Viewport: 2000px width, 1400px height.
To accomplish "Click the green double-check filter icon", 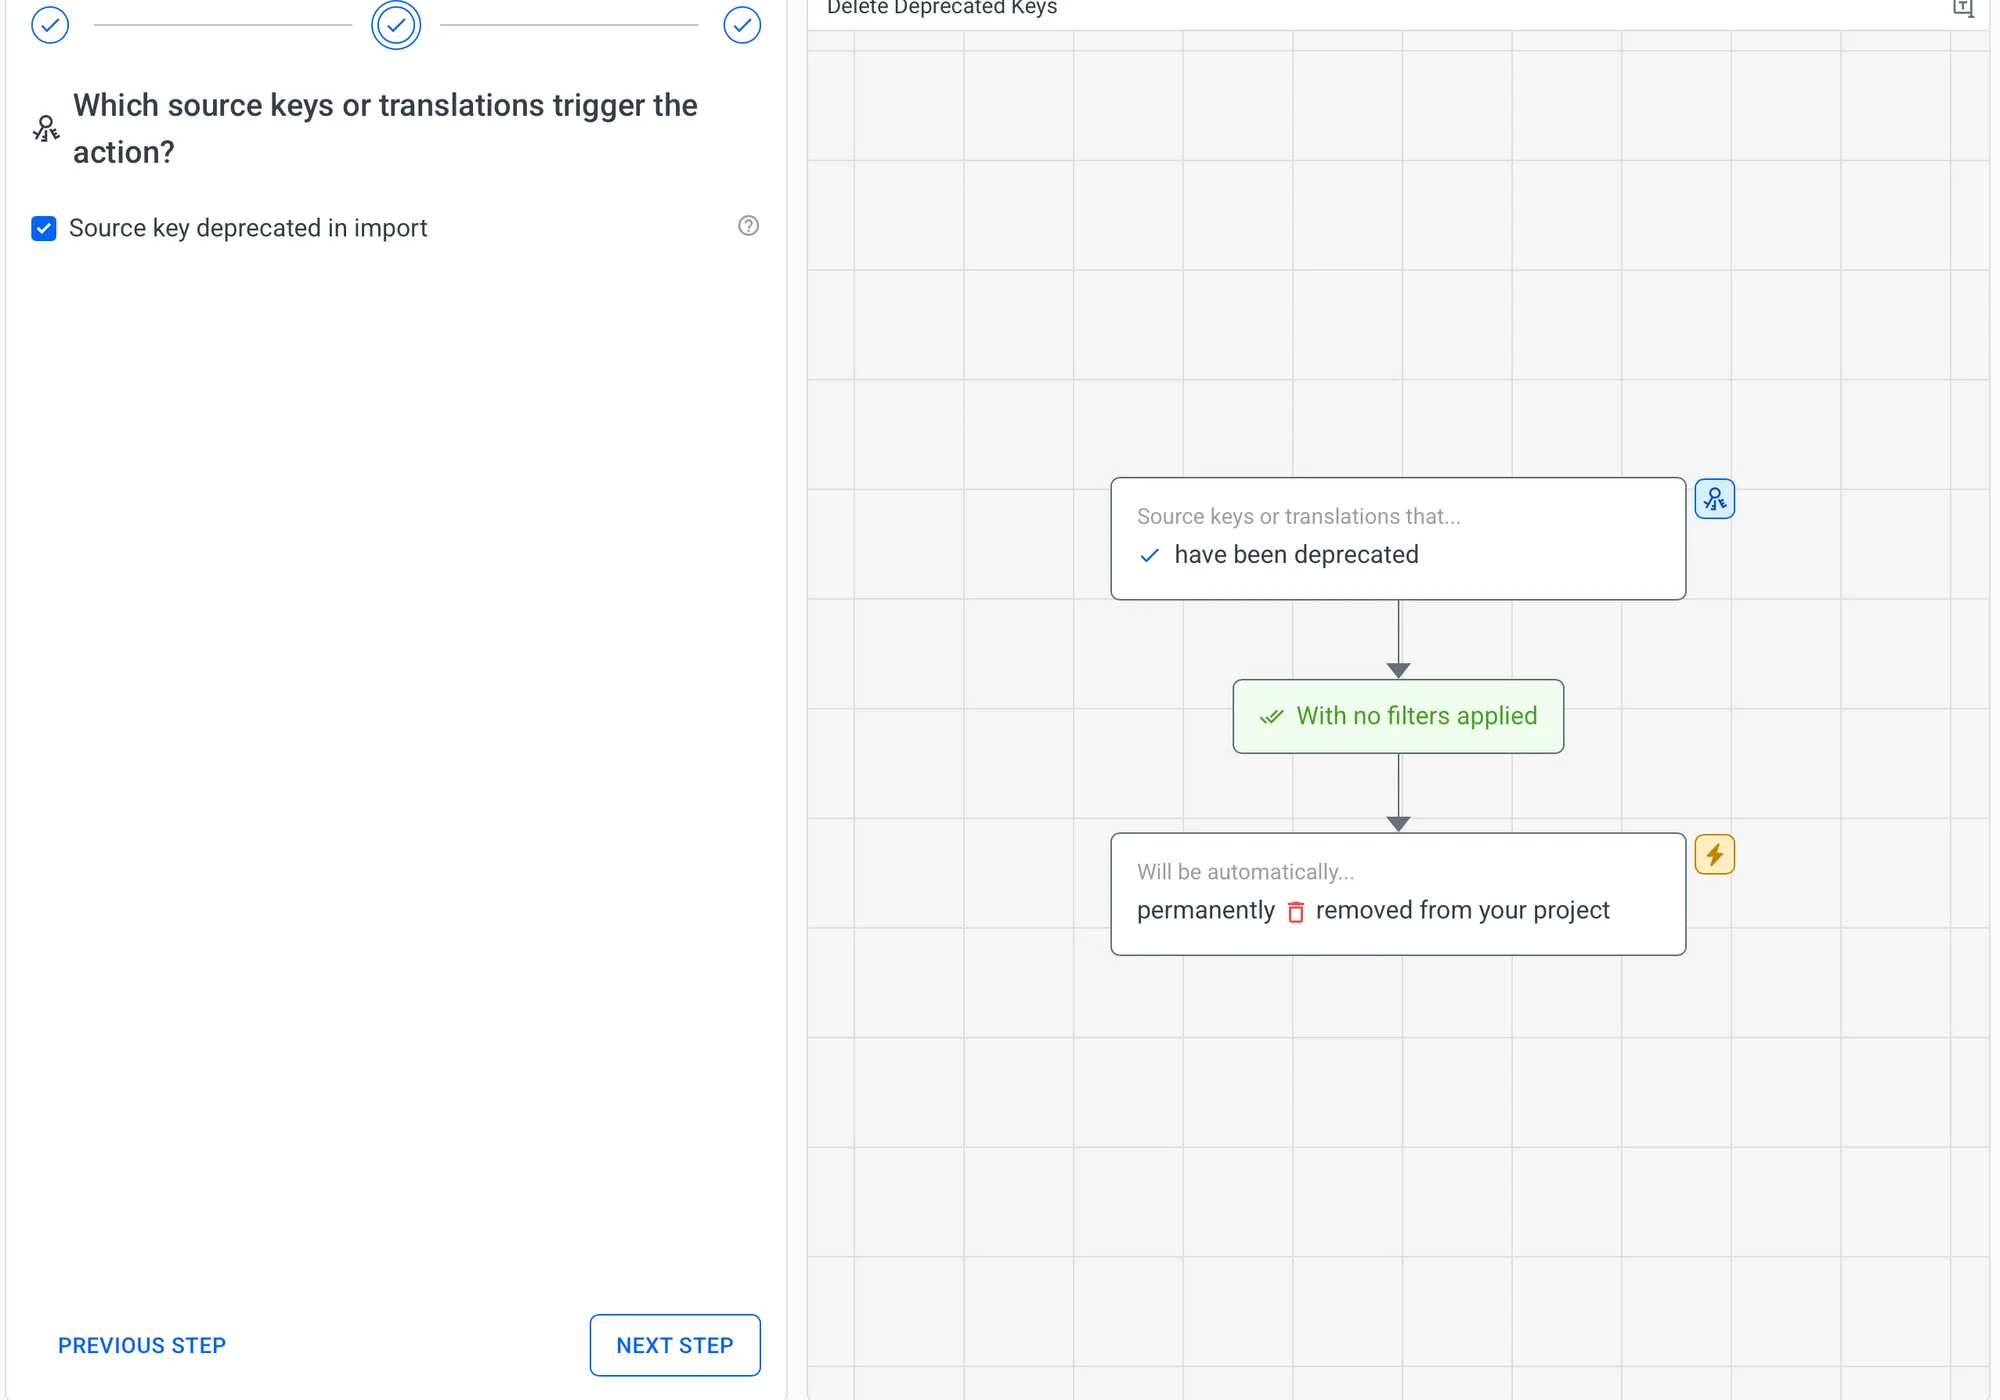I will click(x=1271, y=717).
